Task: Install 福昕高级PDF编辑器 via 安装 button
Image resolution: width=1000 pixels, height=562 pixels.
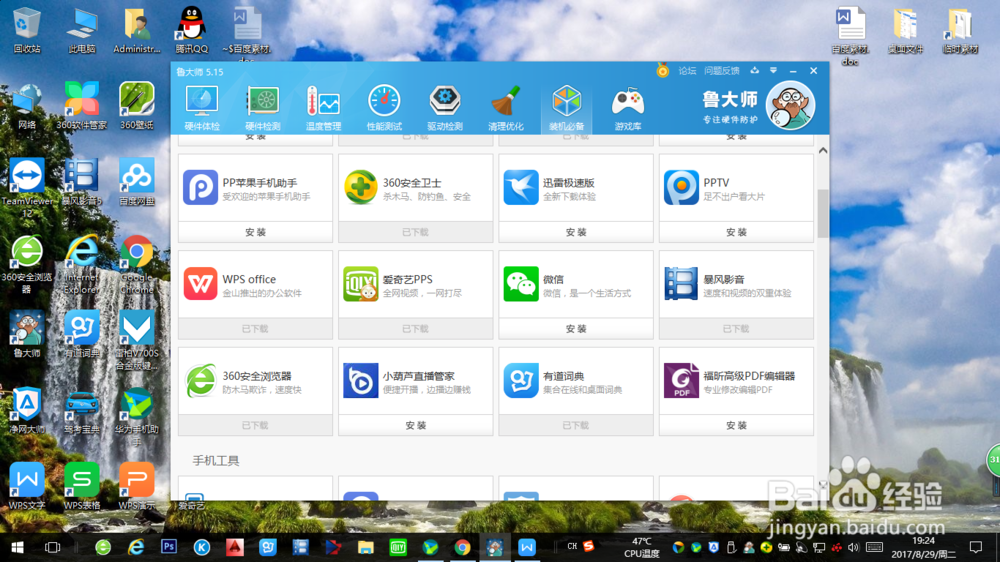Action: click(x=736, y=425)
